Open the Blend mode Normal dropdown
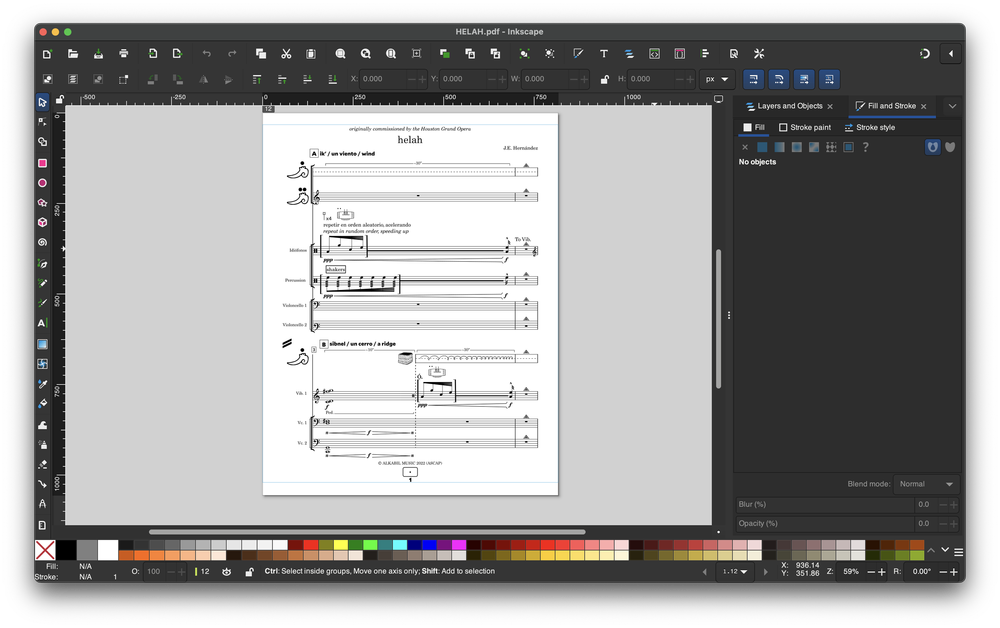The width and height of the screenshot is (1000, 628). (x=926, y=485)
